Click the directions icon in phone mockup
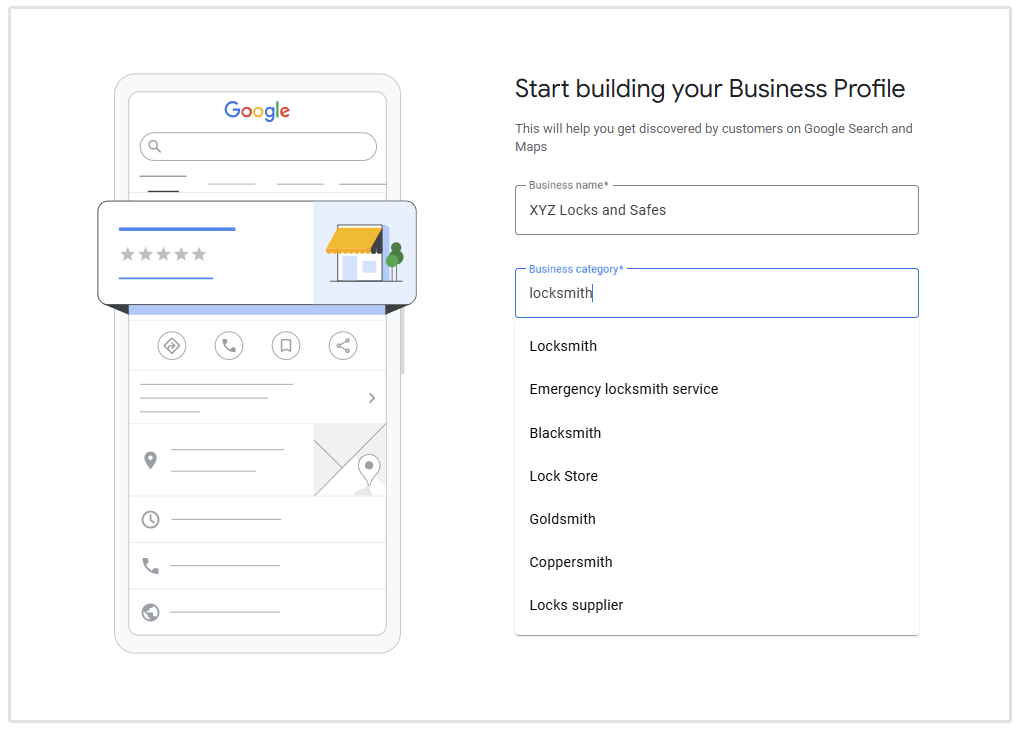The width and height of the screenshot is (1020, 730). click(x=172, y=346)
